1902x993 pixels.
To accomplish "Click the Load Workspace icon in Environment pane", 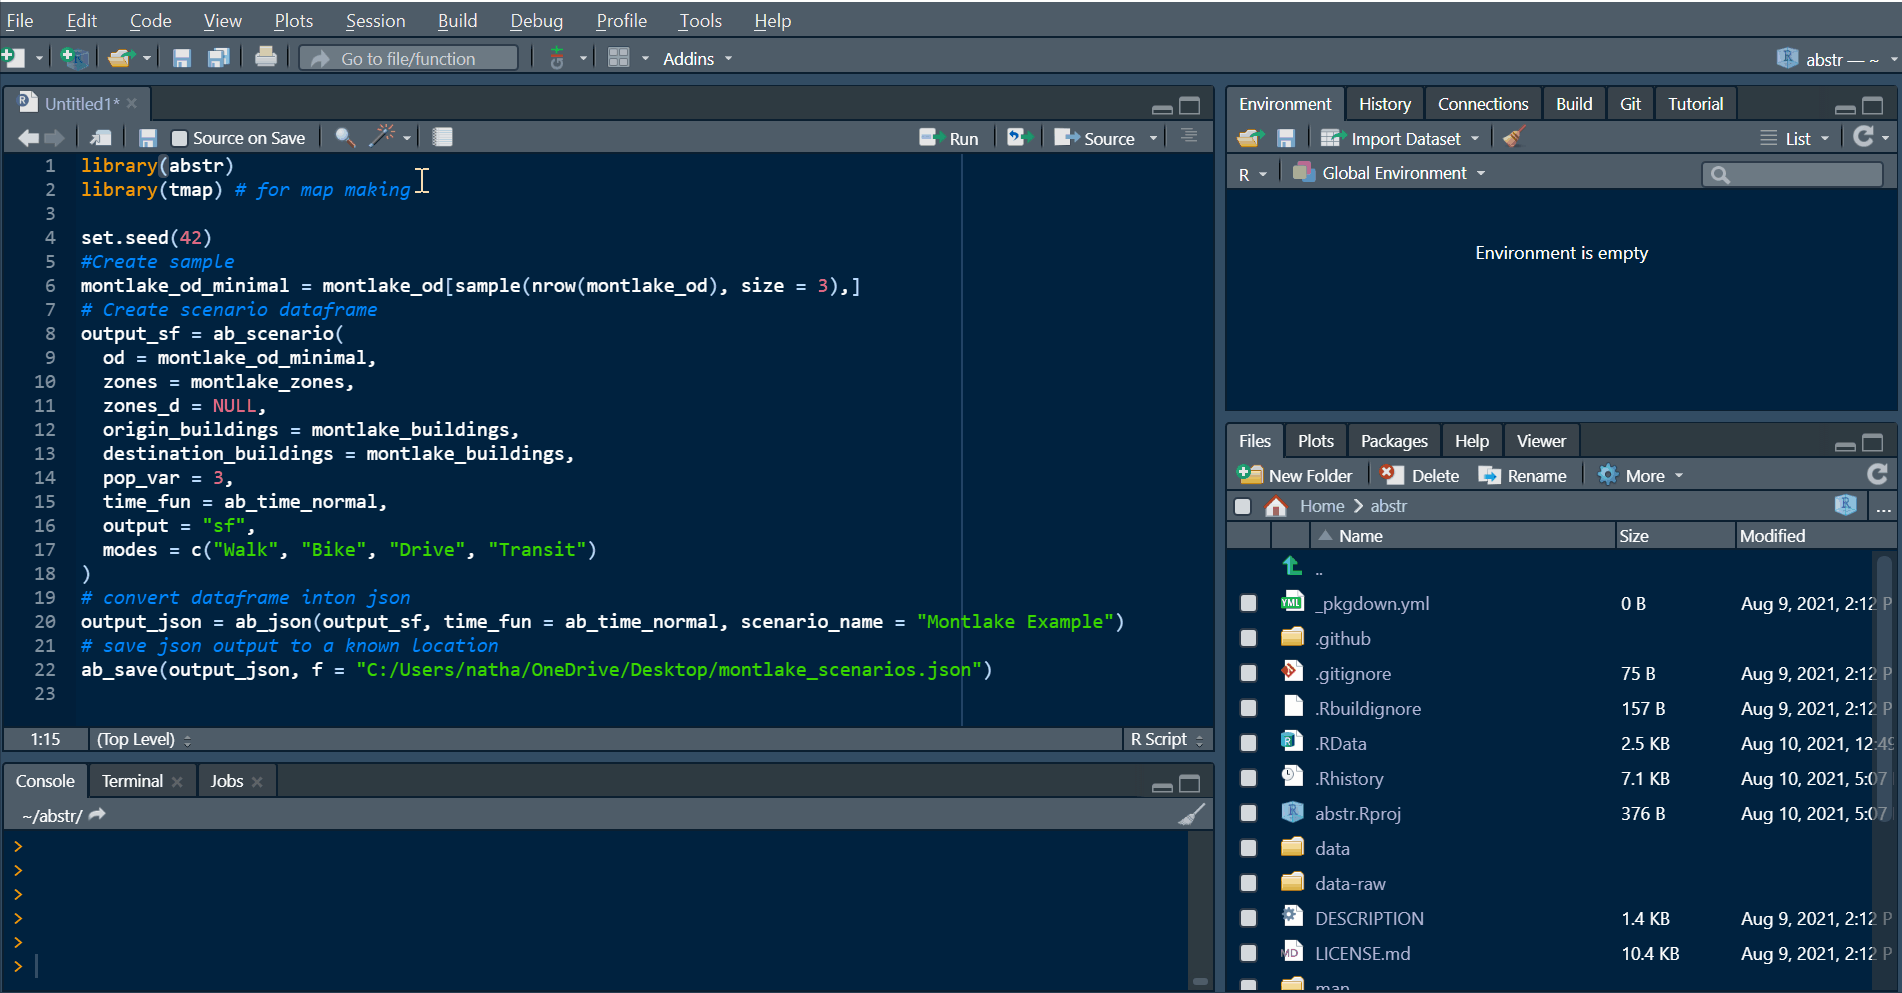I will tap(1250, 138).
